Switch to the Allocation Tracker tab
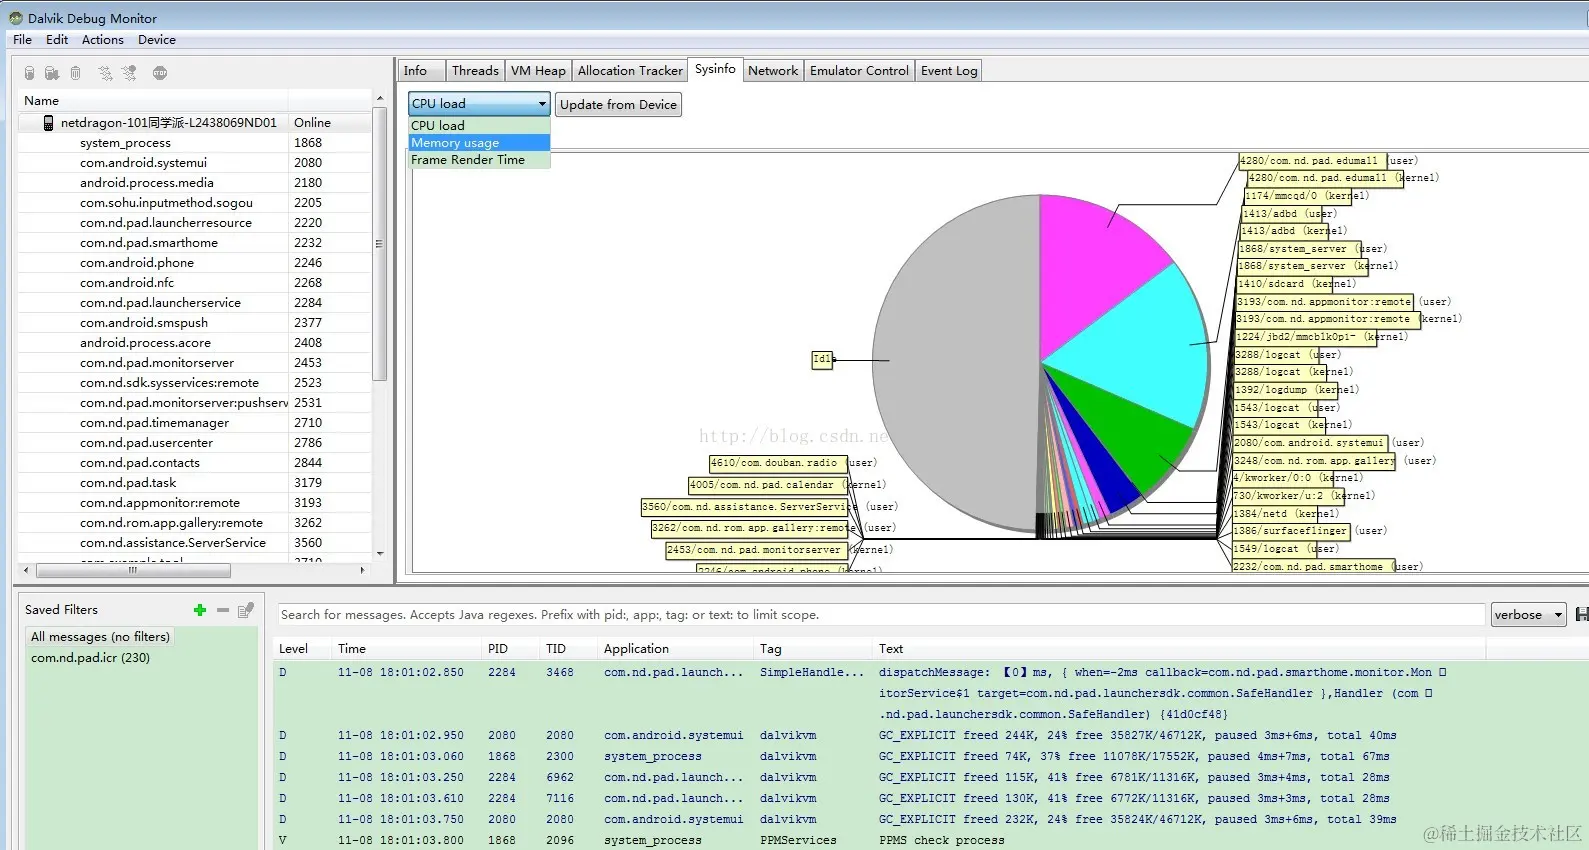The image size is (1589, 850). click(x=630, y=71)
